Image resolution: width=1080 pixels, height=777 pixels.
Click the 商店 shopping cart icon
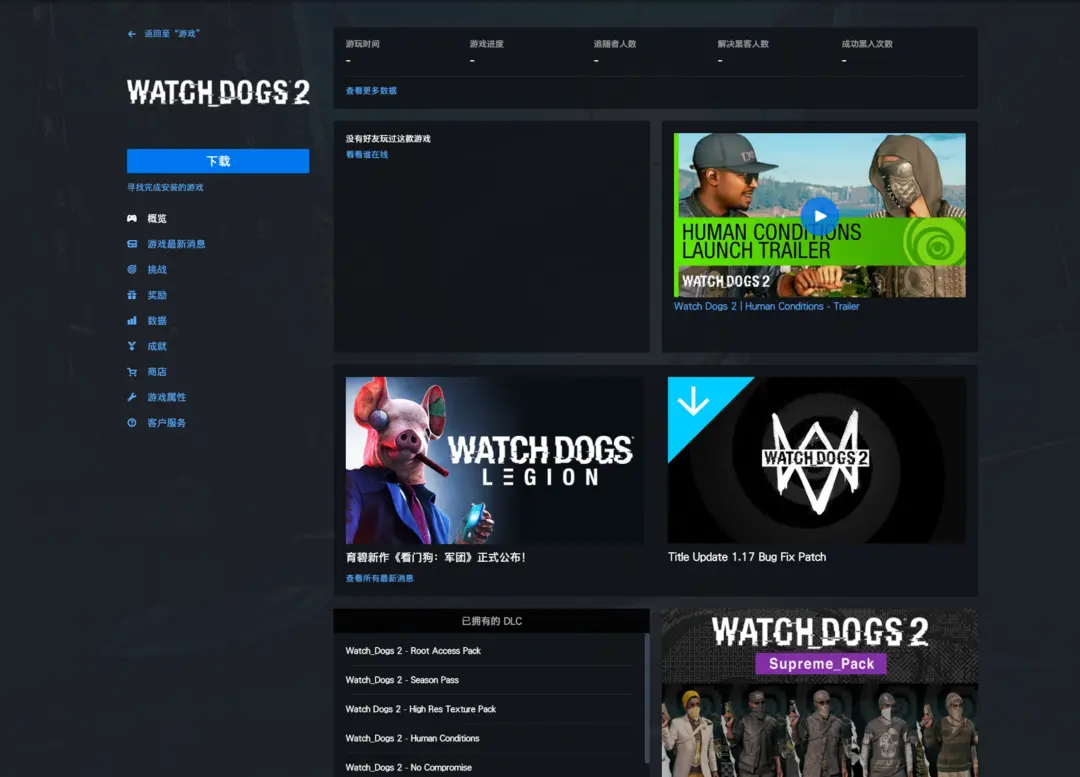pyautogui.click(x=132, y=371)
